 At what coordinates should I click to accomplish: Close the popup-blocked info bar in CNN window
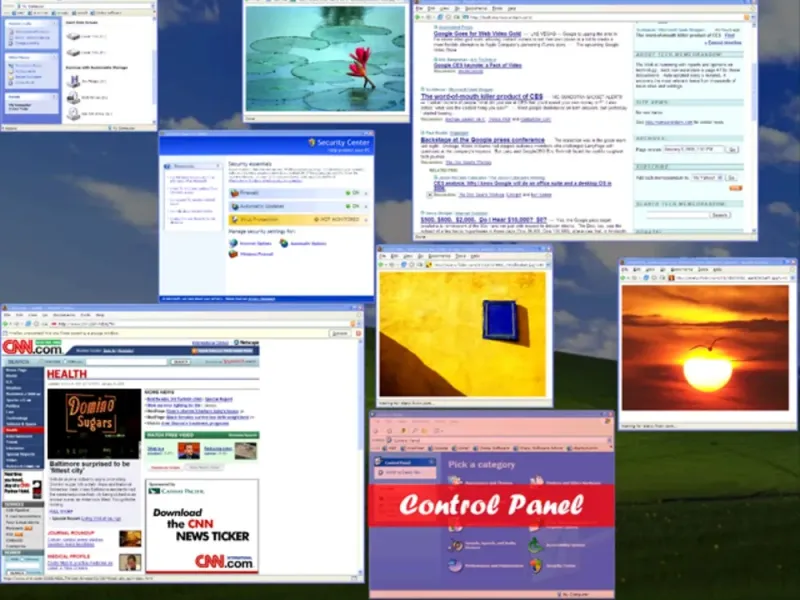[358, 333]
